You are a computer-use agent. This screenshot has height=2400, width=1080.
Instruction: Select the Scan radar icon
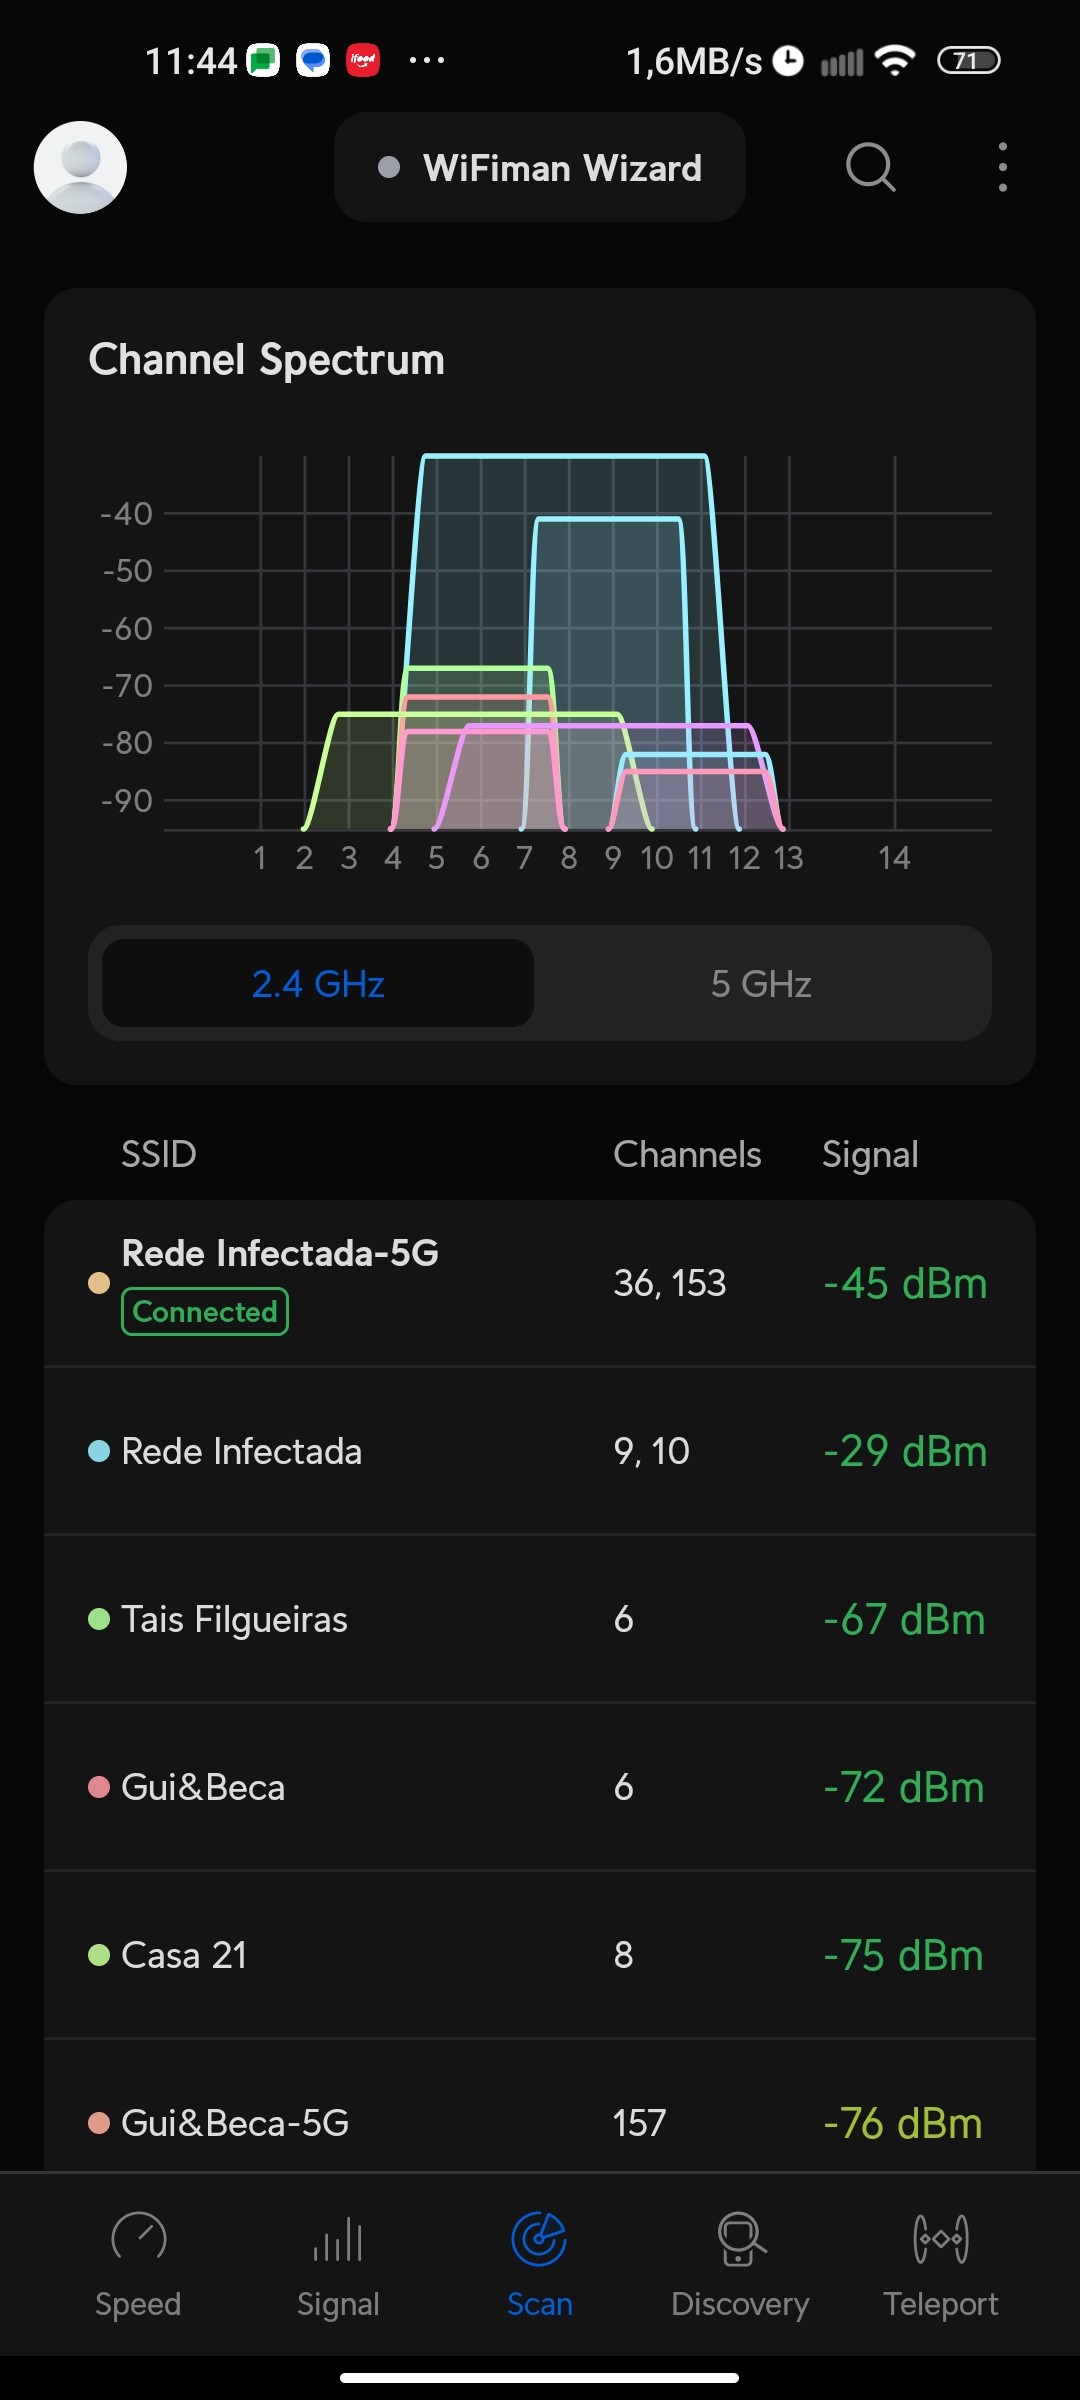tap(539, 2240)
